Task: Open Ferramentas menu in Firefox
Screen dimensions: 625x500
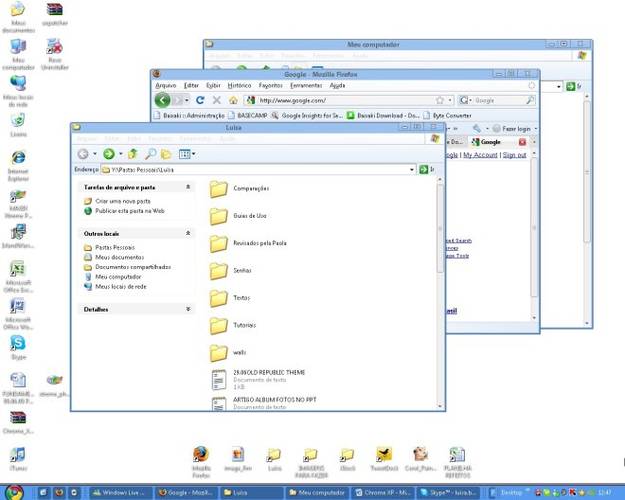Action: click(306, 85)
